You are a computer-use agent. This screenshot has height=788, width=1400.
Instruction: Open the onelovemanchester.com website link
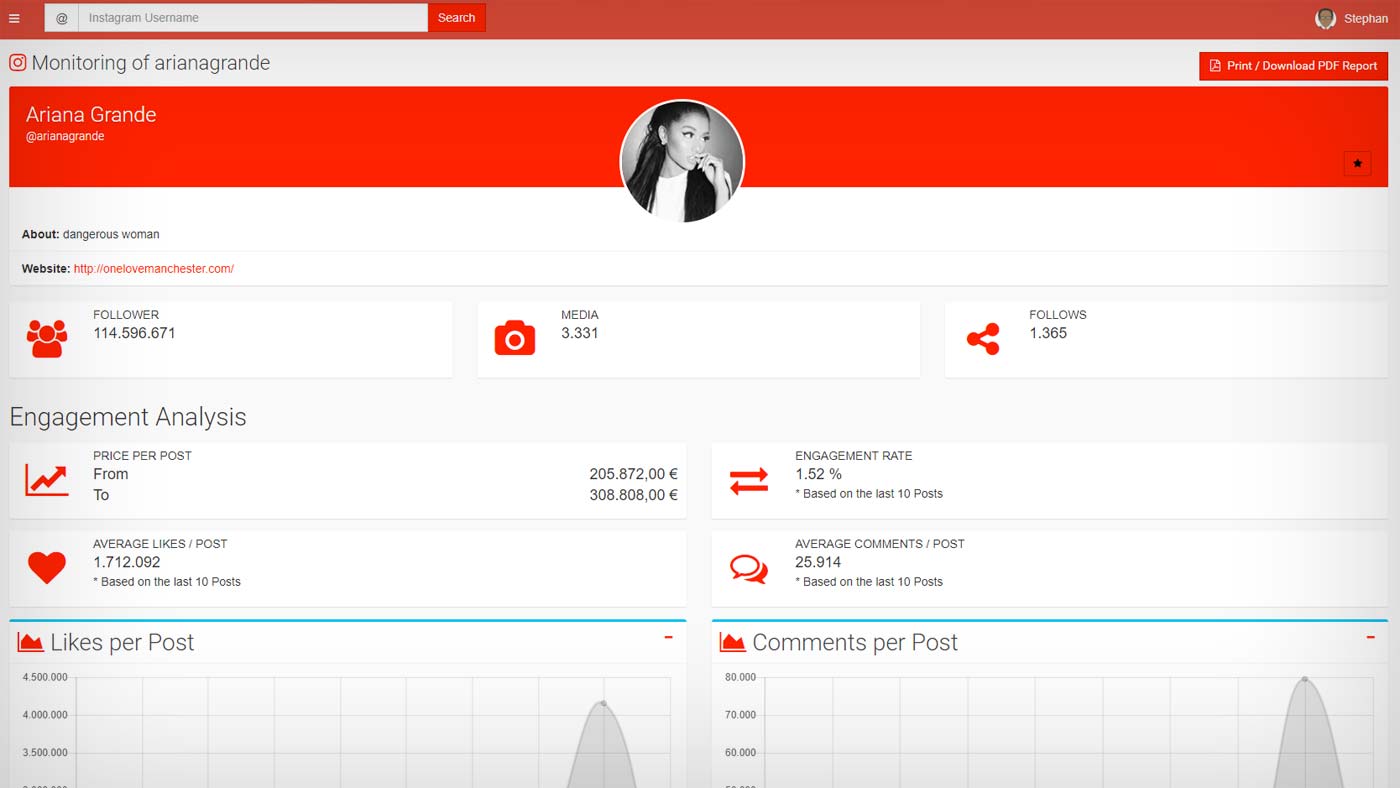tap(154, 269)
